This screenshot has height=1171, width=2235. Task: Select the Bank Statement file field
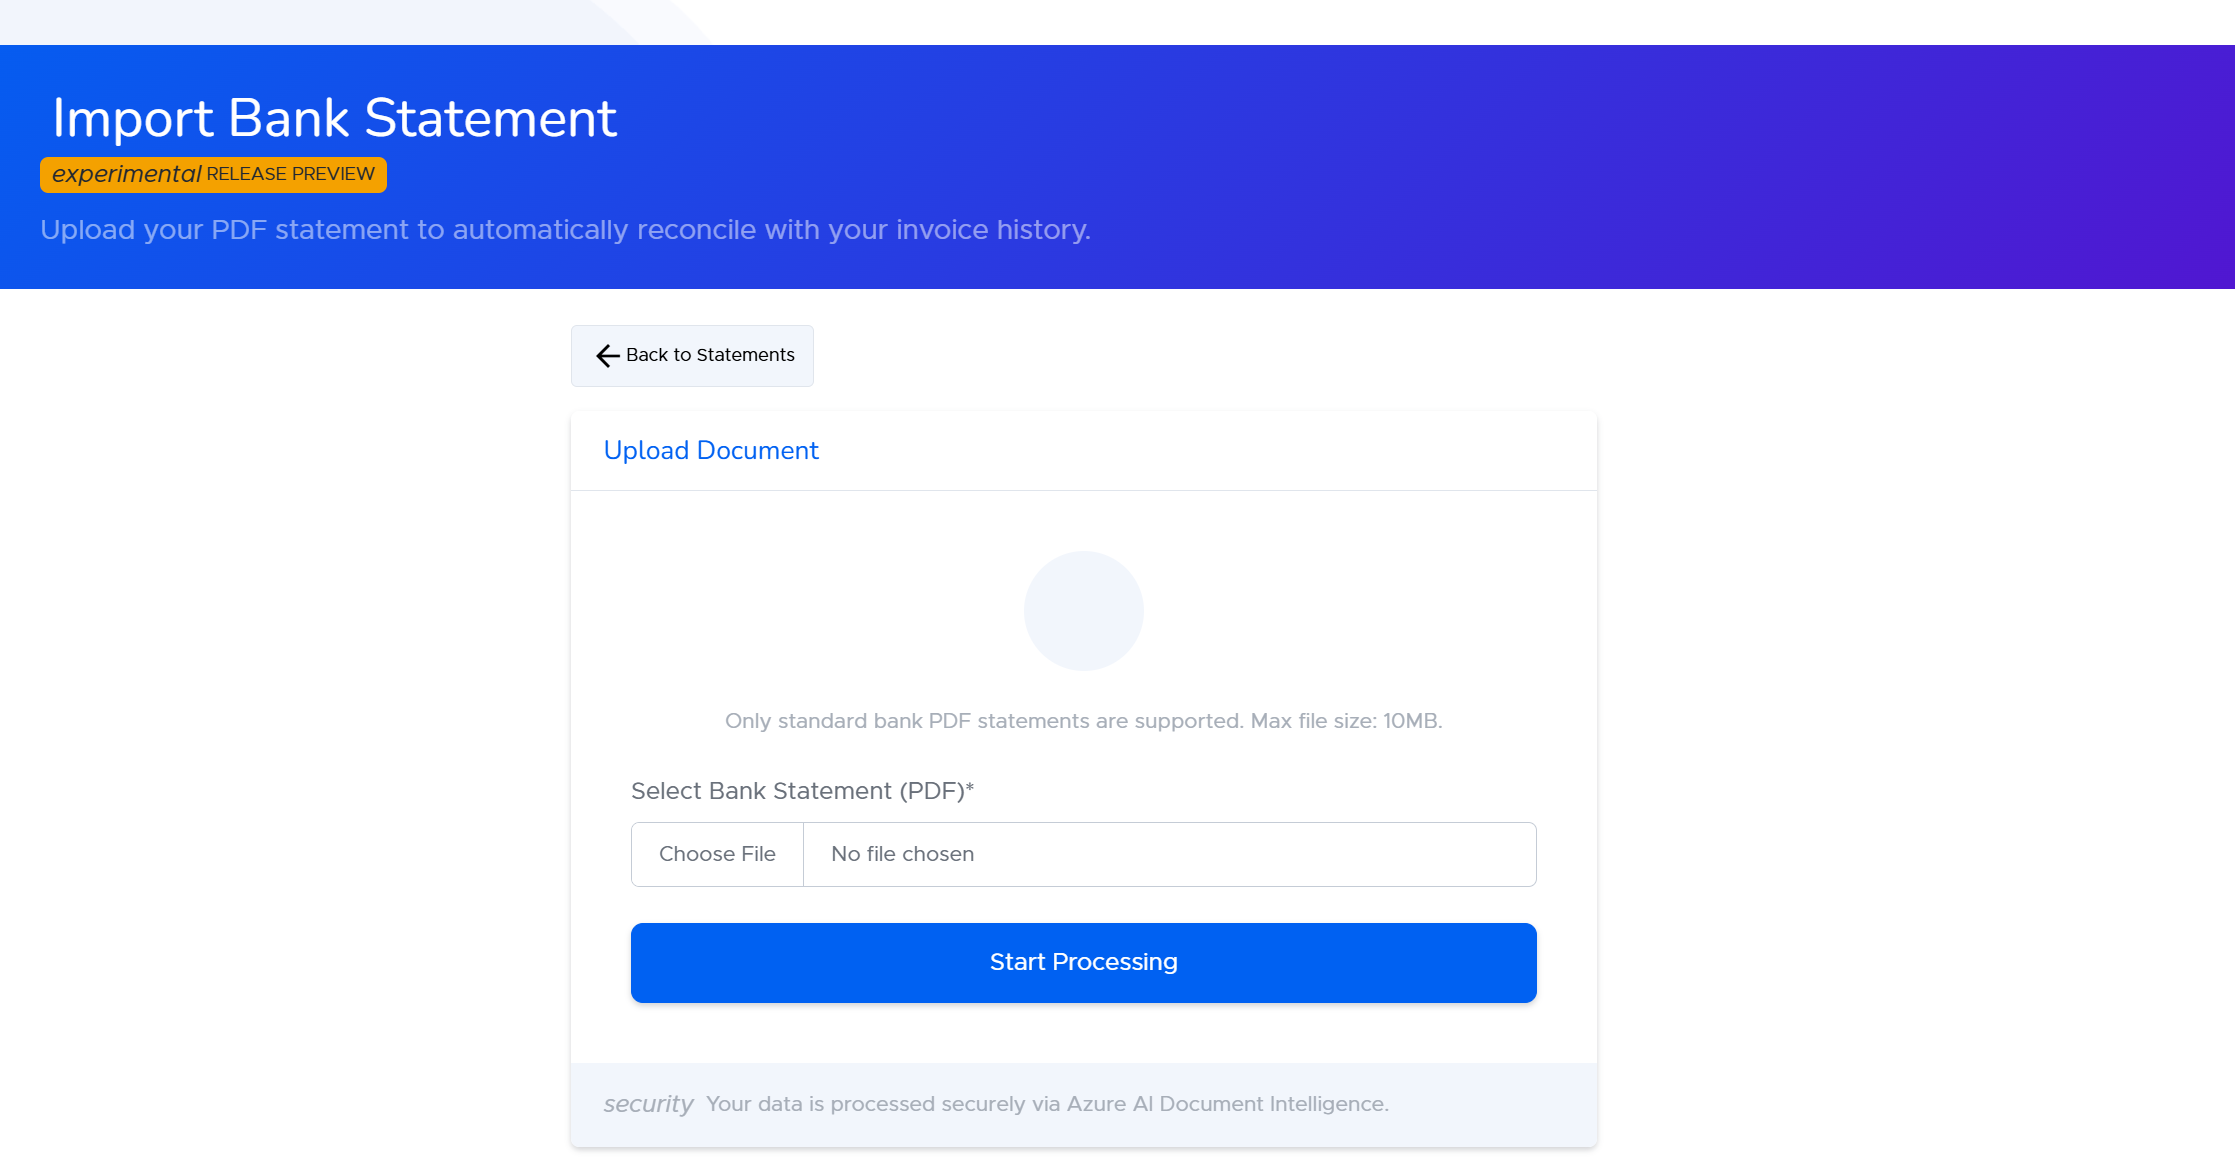[x=1083, y=853]
